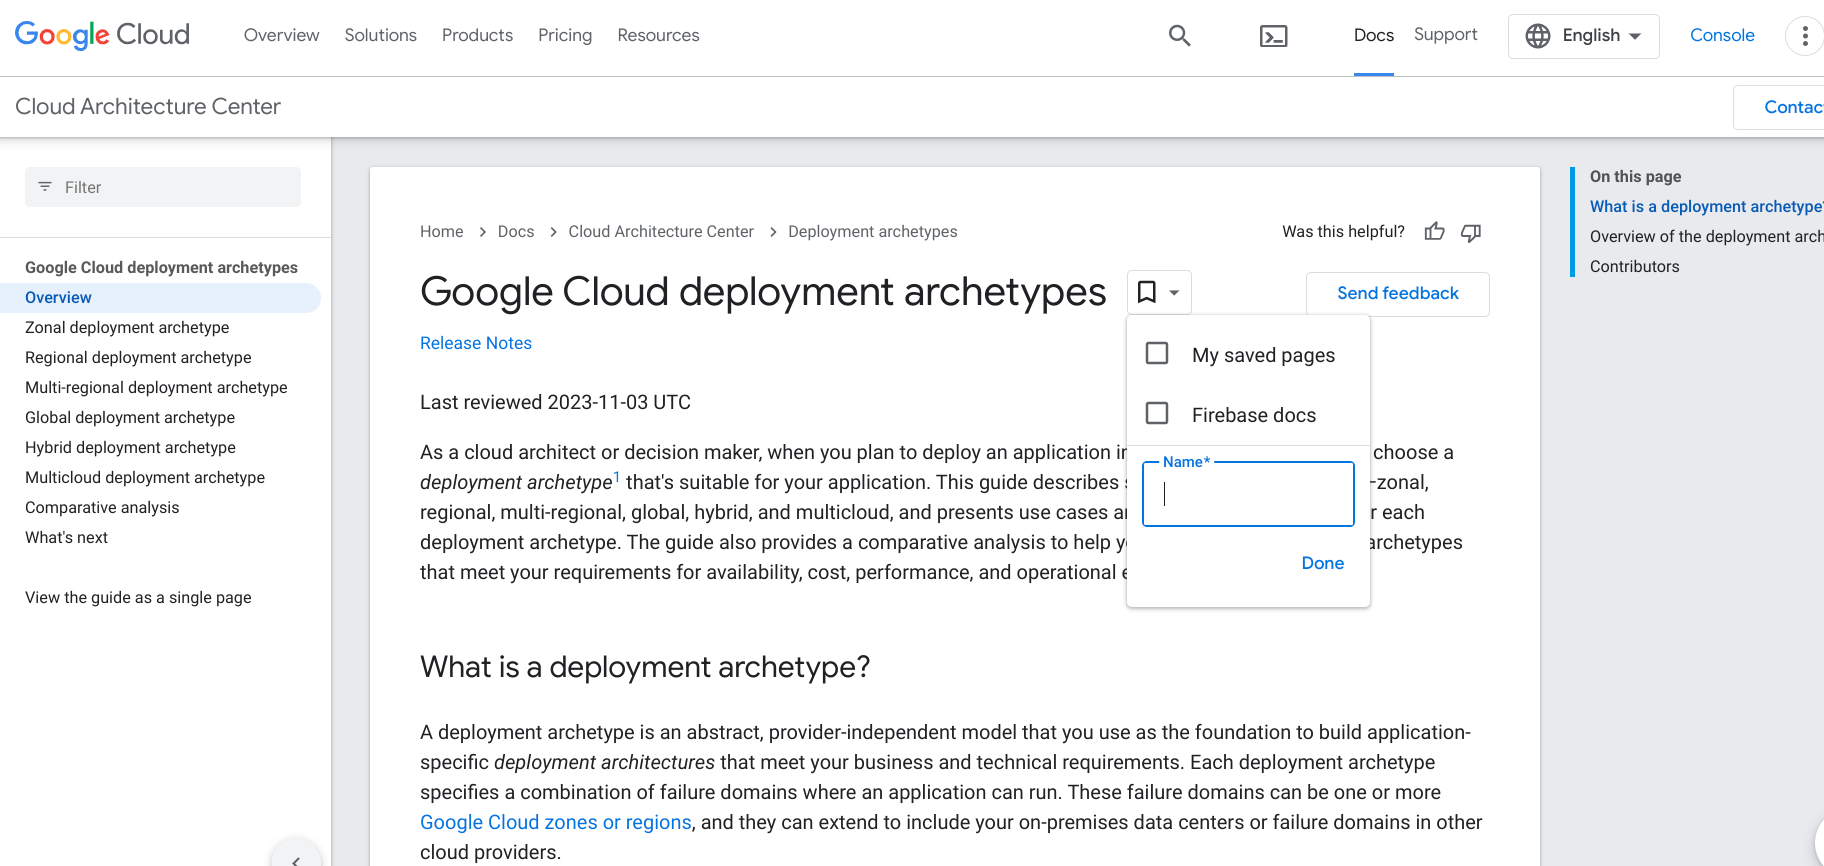Switch to the Docs tab
The height and width of the screenshot is (866, 1824).
point(1373,35)
